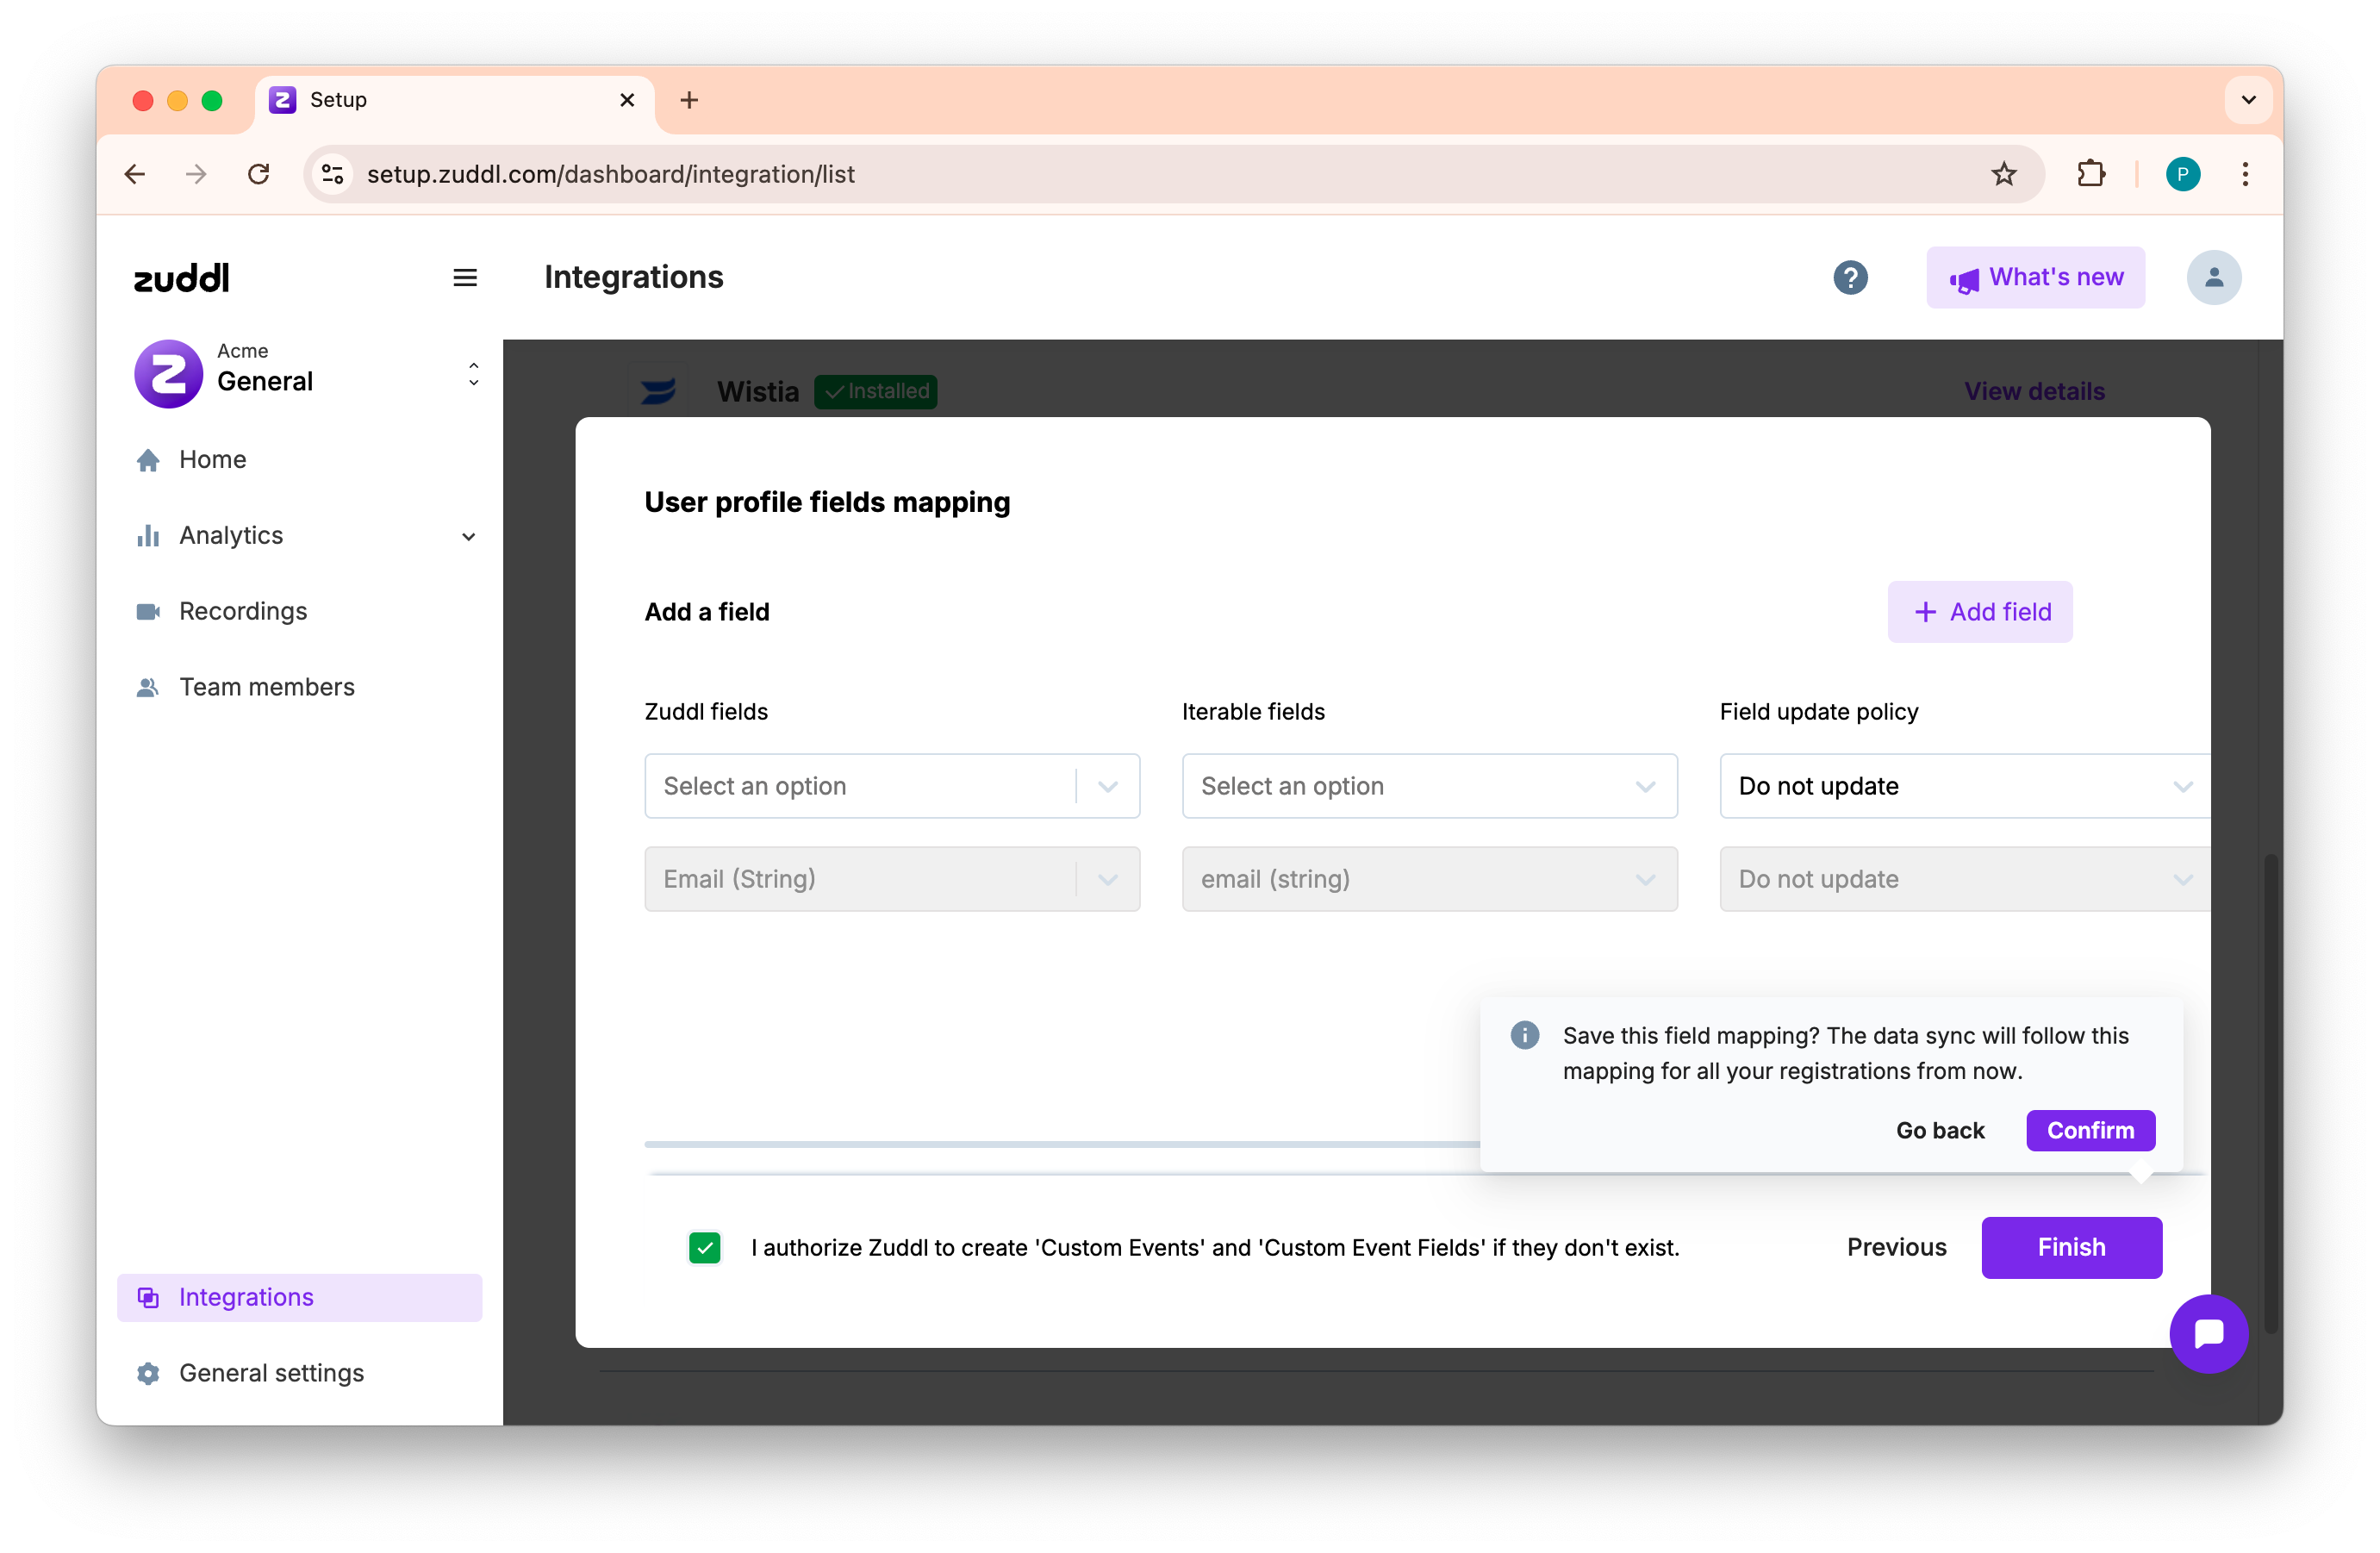Click the user profile avatar icon
2380x1553 pixels.
[x=2213, y=277]
